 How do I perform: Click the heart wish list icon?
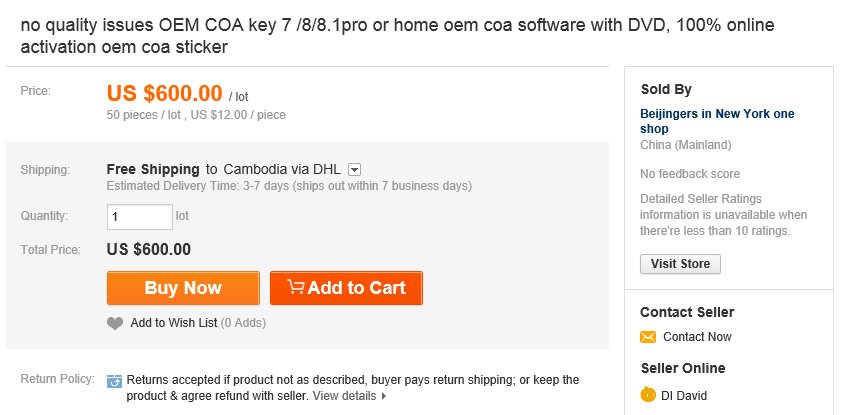(115, 323)
